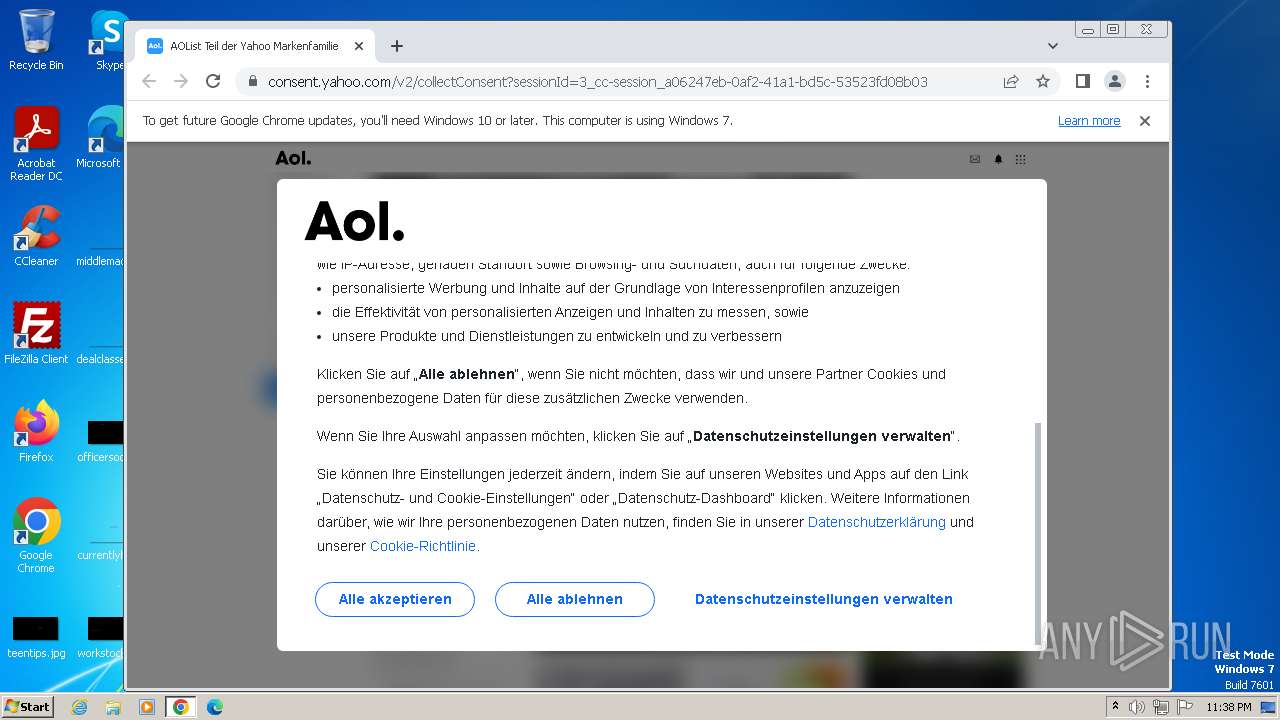
Task: Open Google Chrome desktop shortcut
Action: coord(36,536)
